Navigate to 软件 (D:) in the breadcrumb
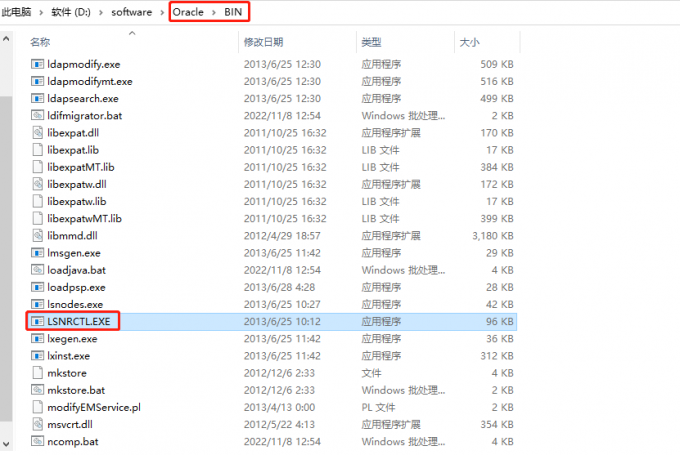The image size is (680, 455). pyautogui.click(x=71, y=12)
